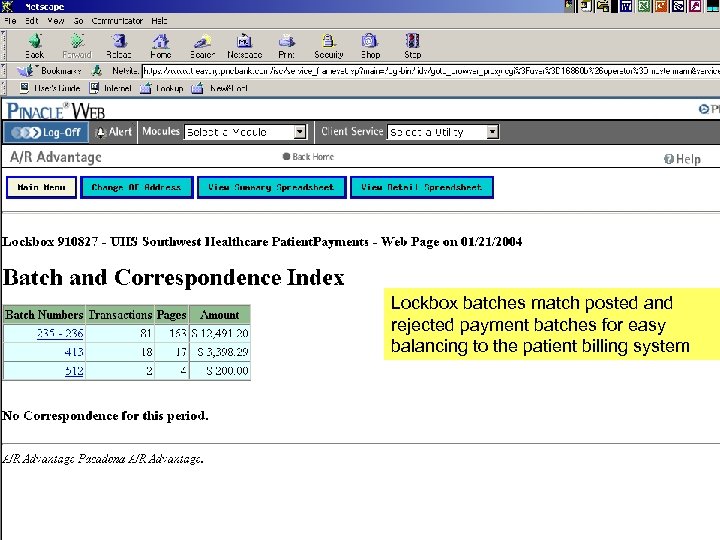Viewport: 720px width, 540px height.
Task: Click the Back Home bullet link
Action: point(308,157)
